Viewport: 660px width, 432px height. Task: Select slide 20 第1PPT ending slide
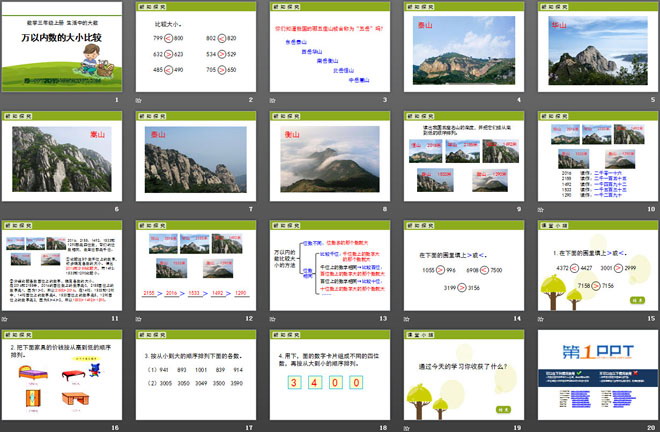coord(598,375)
